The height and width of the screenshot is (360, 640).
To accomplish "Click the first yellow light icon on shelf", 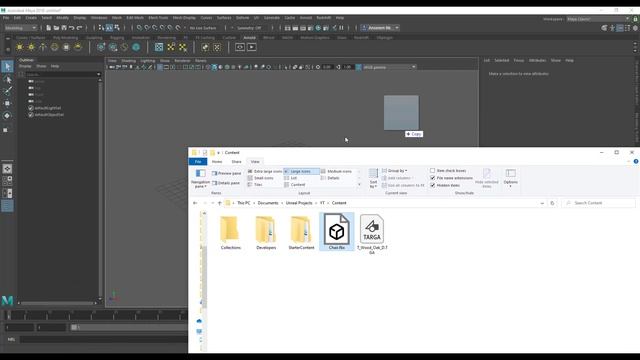I will (x=20, y=47).
